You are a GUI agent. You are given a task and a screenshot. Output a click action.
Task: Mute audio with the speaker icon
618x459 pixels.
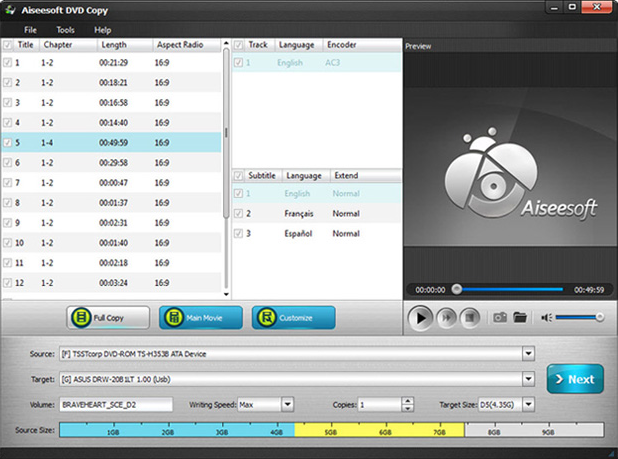(x=546, y=318)
